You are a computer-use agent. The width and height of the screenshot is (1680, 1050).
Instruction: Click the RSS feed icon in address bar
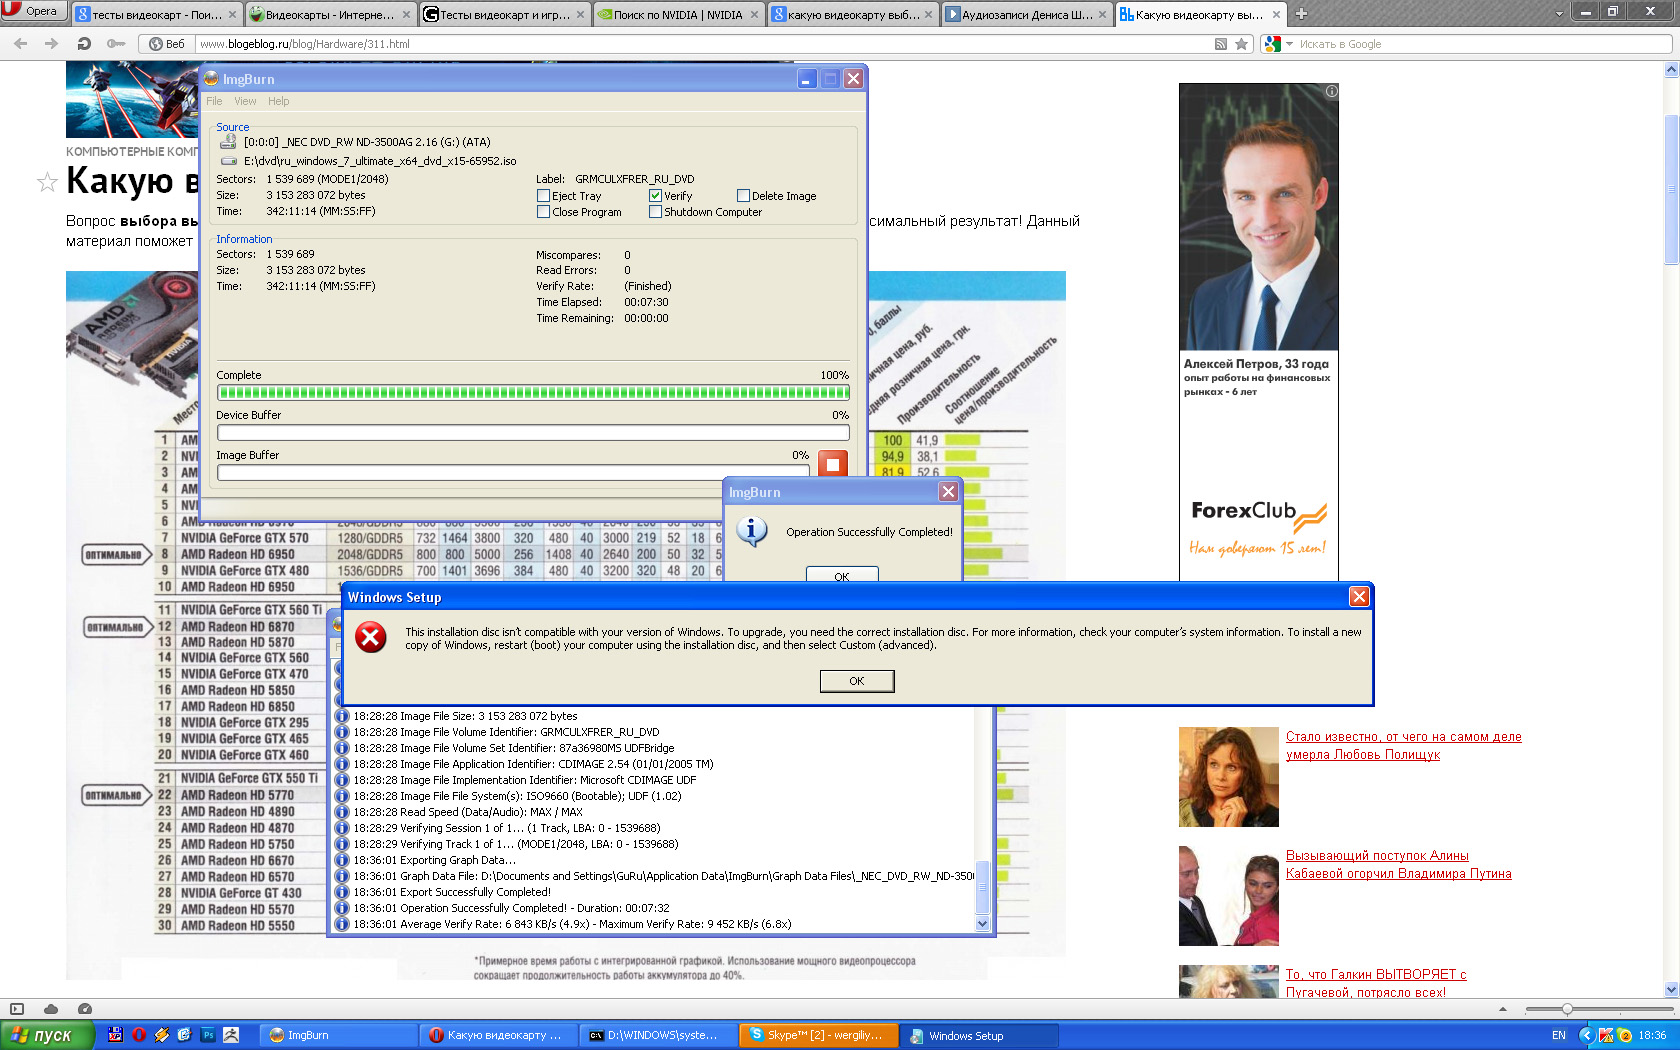pos(1220,44)
